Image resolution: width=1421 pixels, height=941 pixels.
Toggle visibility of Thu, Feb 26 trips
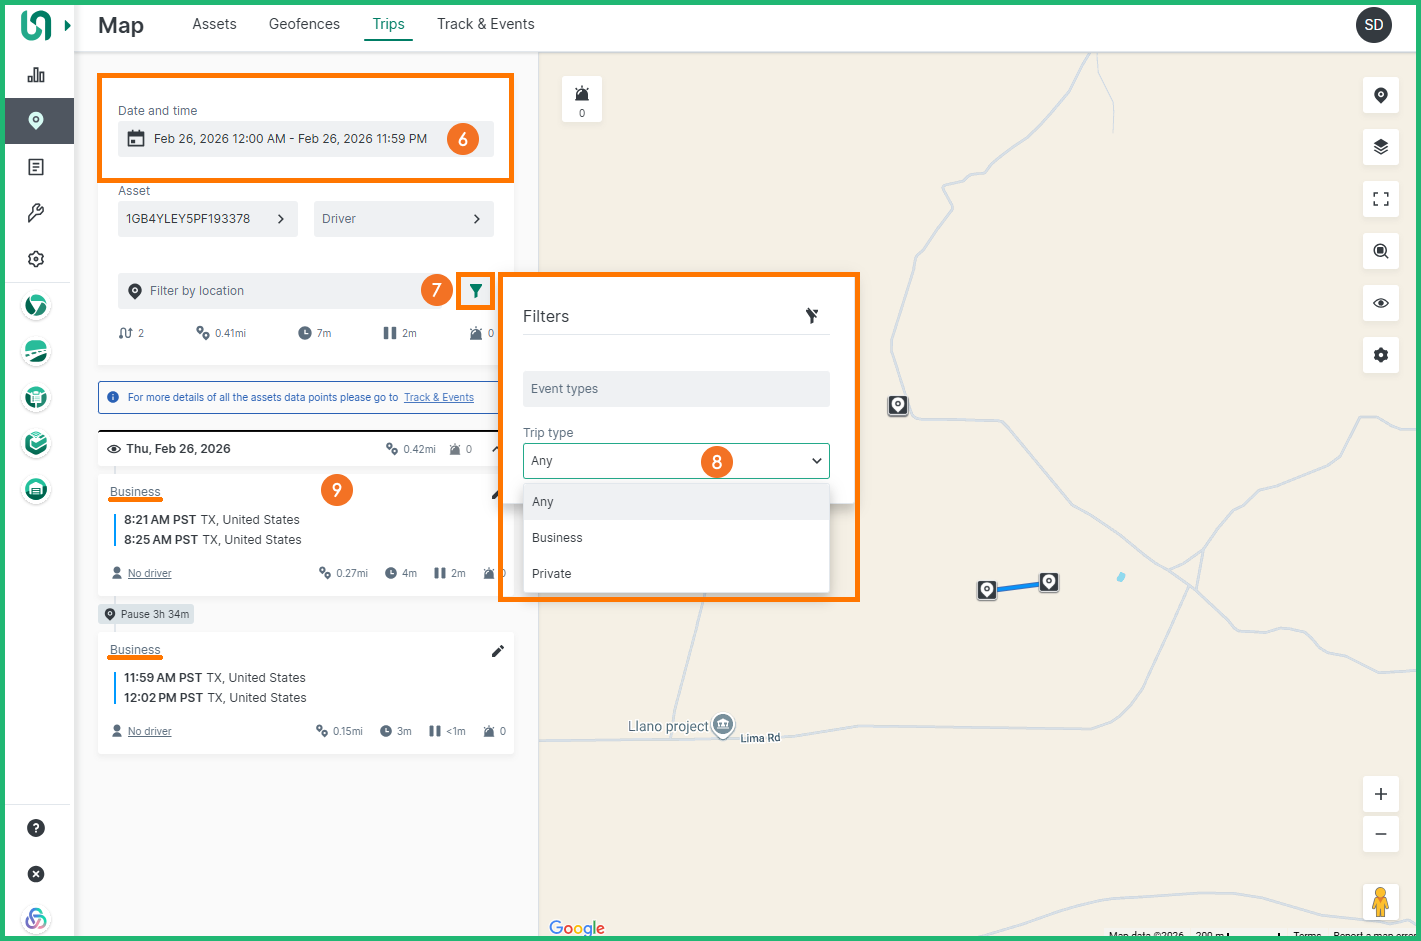click(114, 449)
